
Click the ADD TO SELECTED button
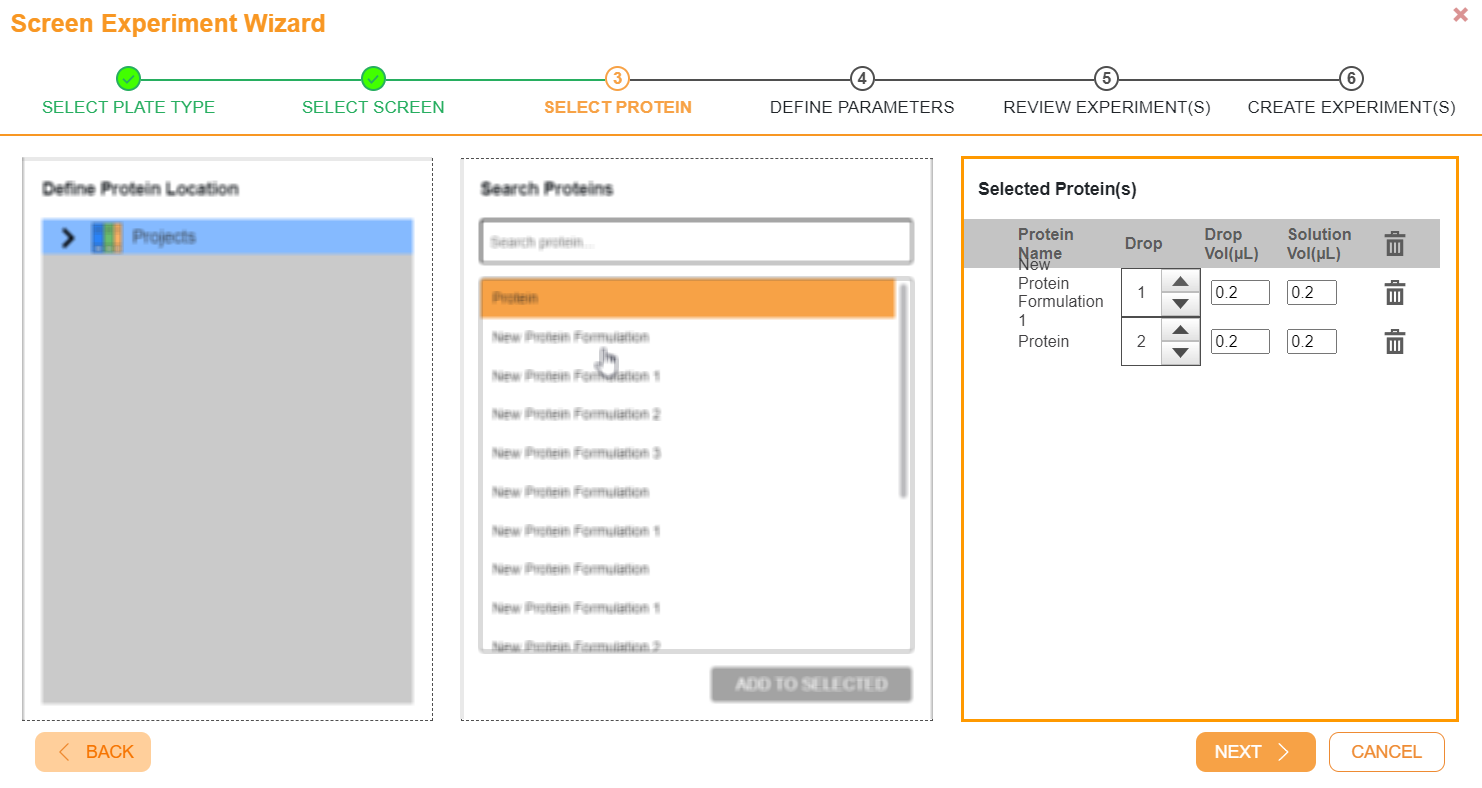810,684
